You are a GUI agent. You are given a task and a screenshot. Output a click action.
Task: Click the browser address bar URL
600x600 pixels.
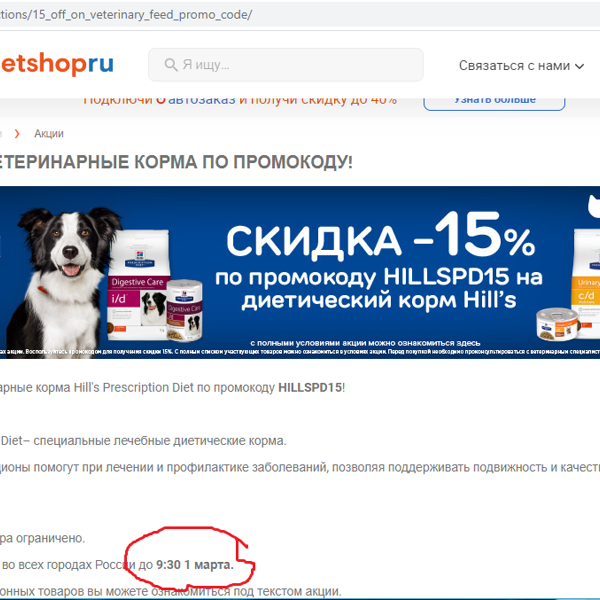(126, 15)
